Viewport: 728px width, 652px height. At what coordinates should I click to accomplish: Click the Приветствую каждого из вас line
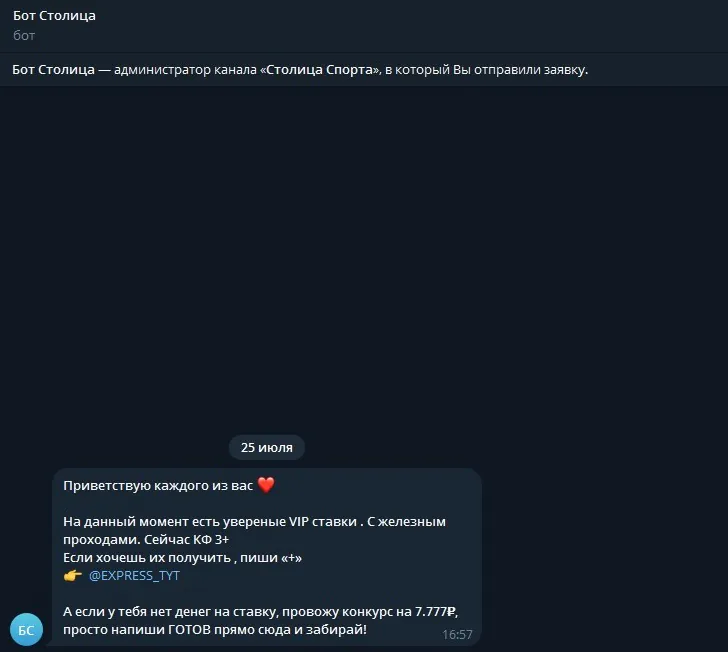click(158, 486)
